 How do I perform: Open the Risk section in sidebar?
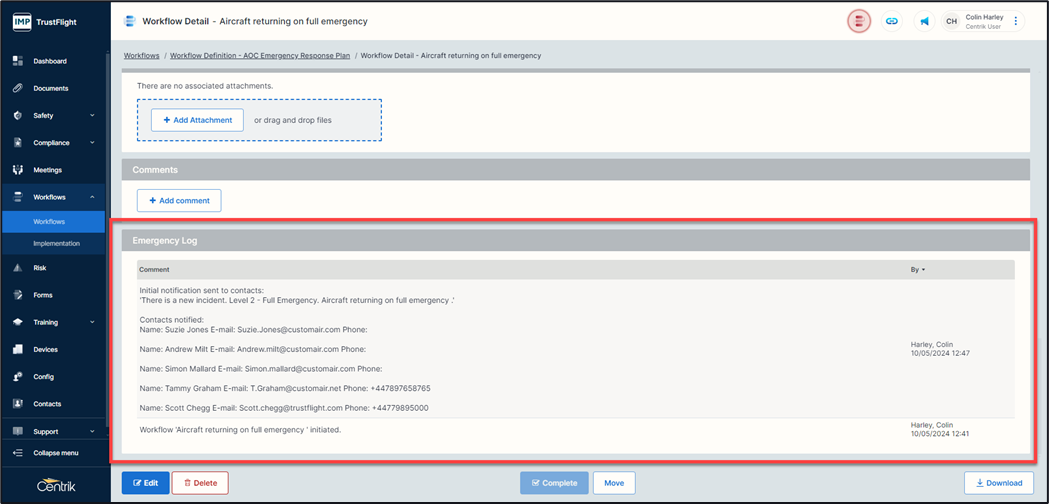(x=40, y=268)
